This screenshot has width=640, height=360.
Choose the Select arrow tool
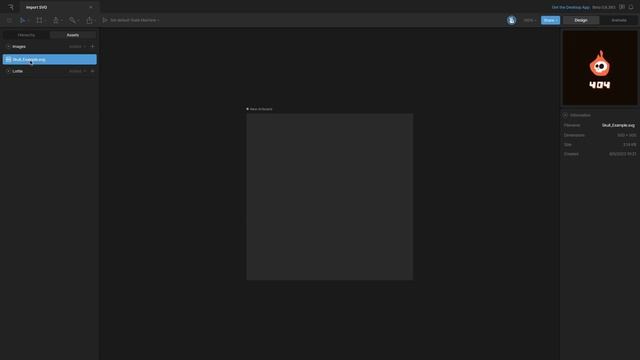(x=23, y=20)
